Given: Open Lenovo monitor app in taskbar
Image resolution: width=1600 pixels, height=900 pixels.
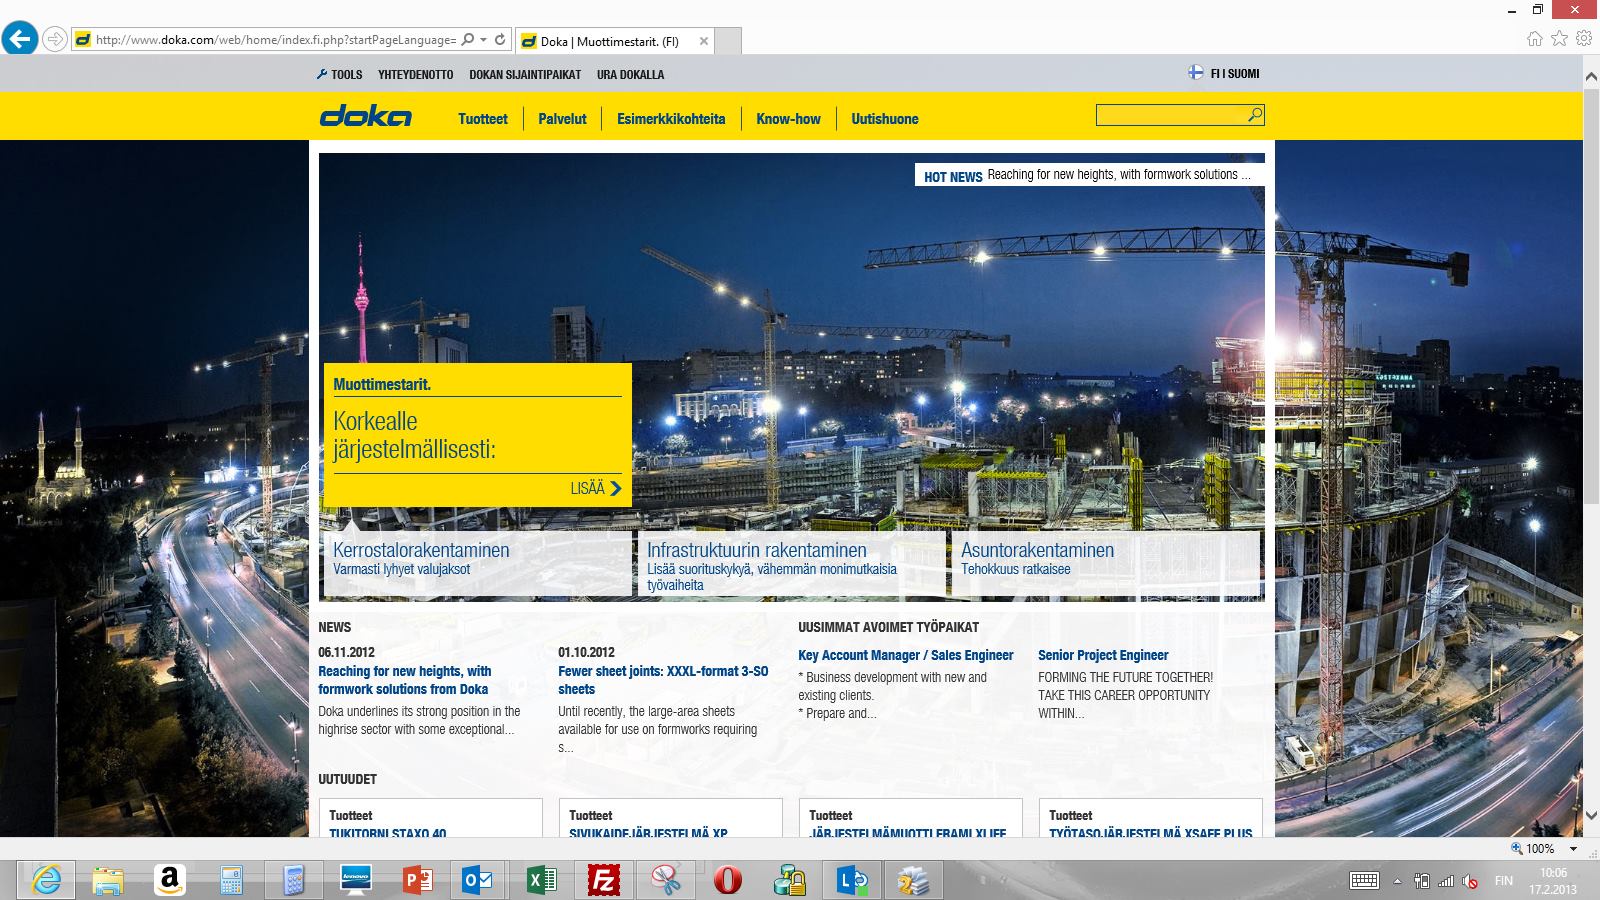Looking at the screenshot, I should pyautogui.click(x=356, y=880).
